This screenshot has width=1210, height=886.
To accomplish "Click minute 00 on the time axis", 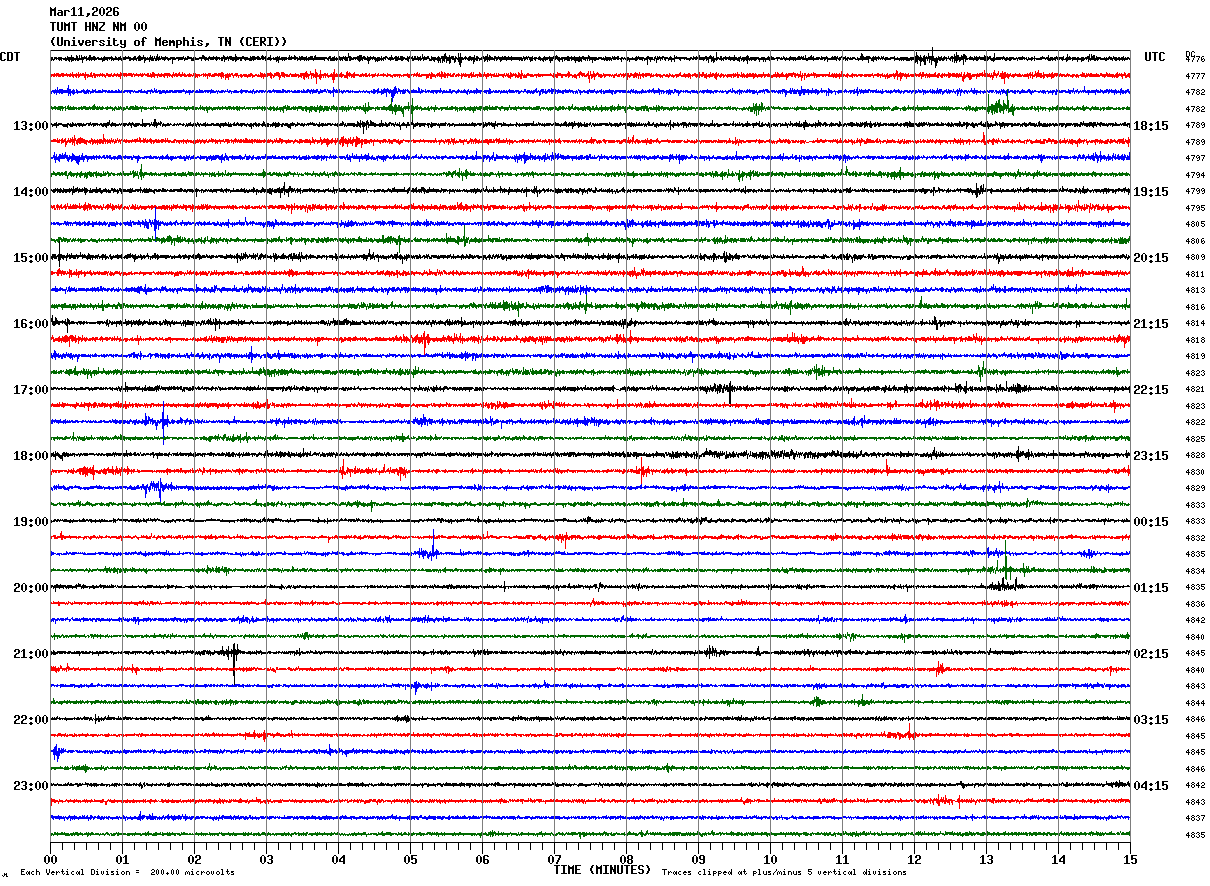I will [x=50, y=859].
